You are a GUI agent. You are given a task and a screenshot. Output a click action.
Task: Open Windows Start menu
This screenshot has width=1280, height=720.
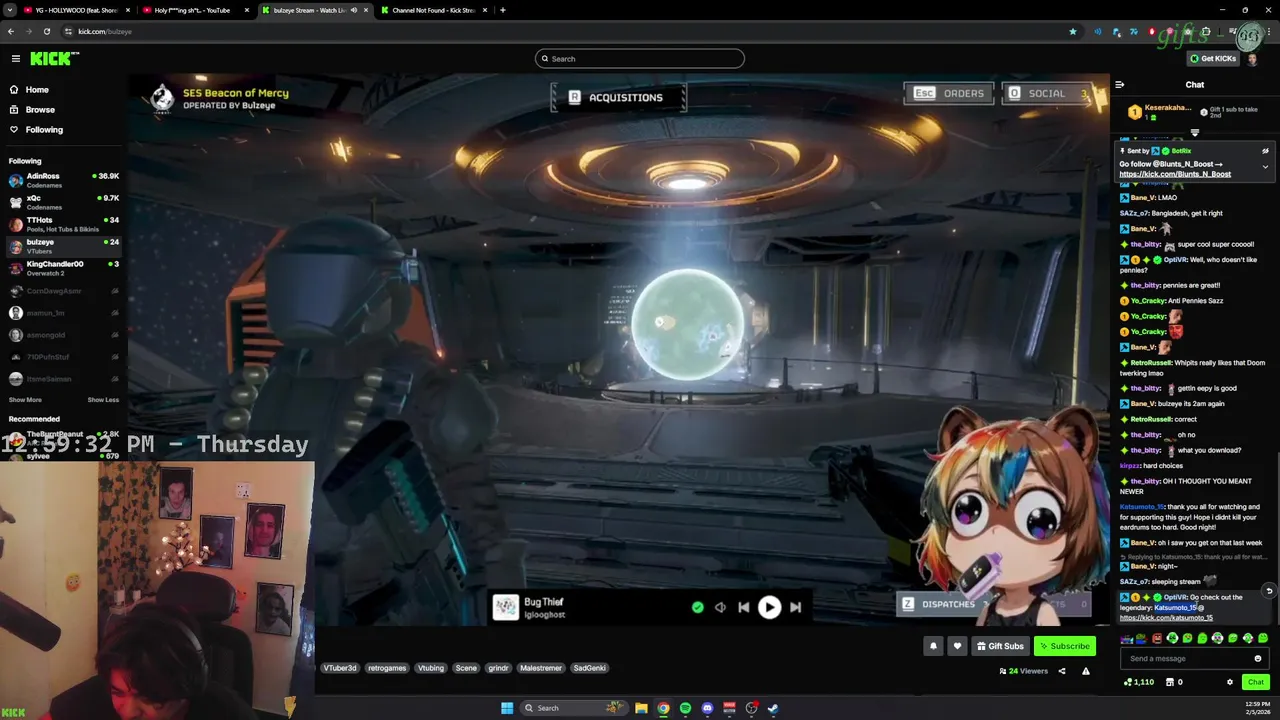[x=507, y=708]
